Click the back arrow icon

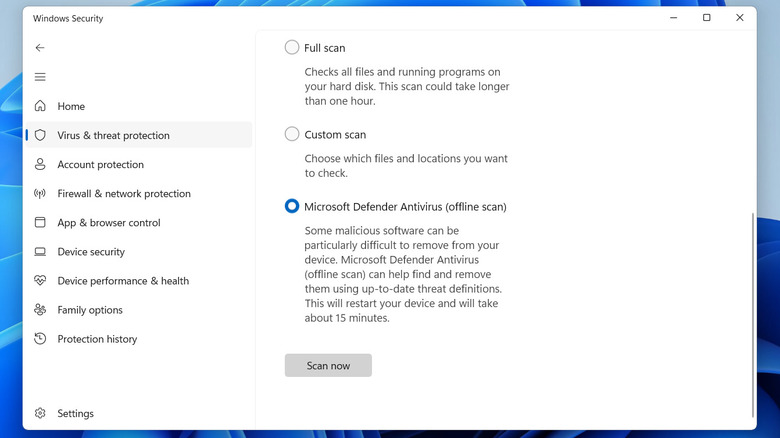(x=40, y=48)
